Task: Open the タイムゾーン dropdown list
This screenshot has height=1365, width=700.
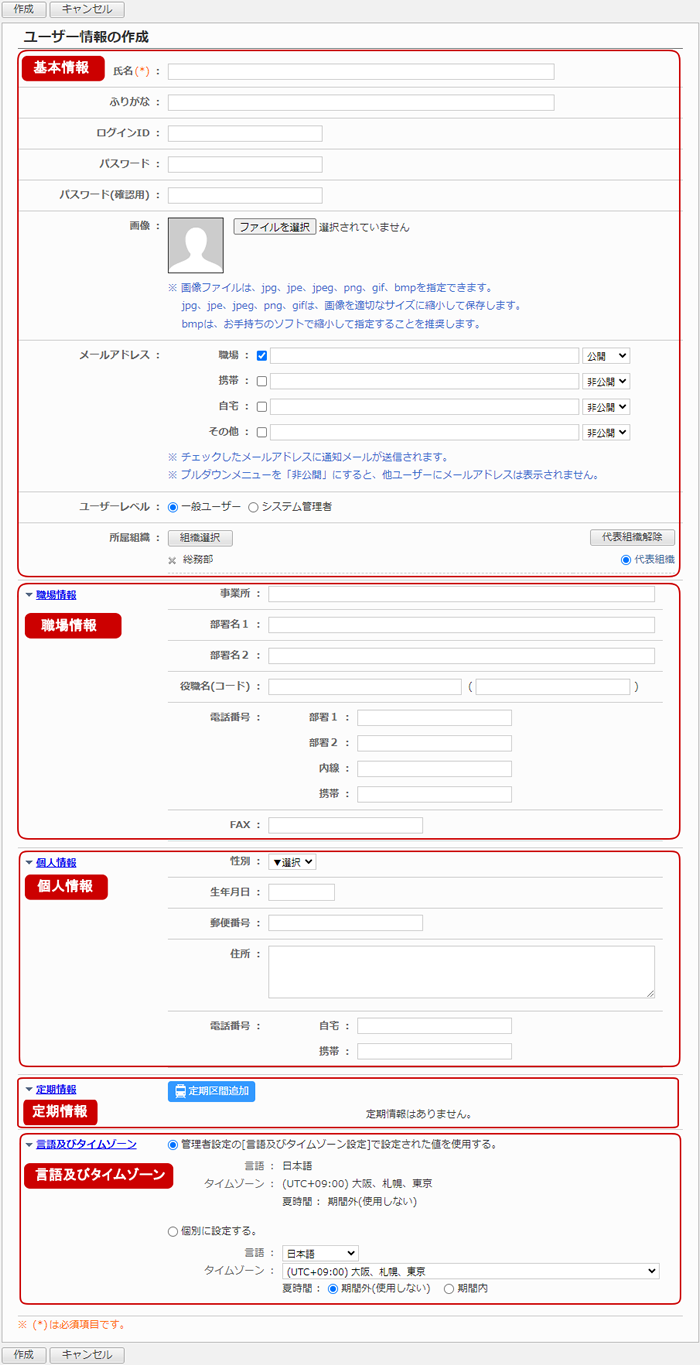Action: click(470, 1271)
